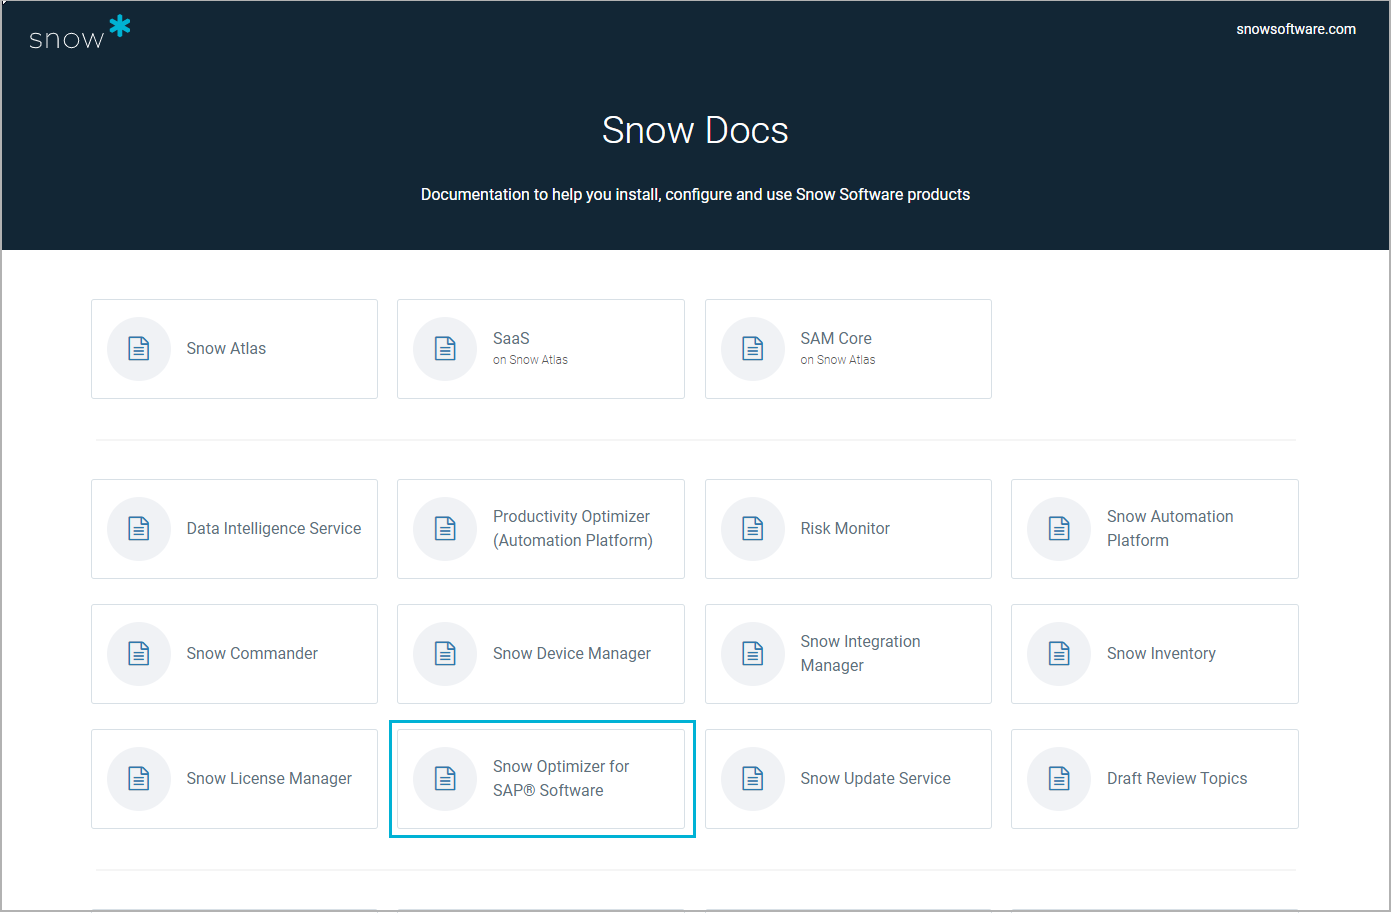Select Draft Review Topics label
This screenshot has width=1391, height=913.
(x=1177, y=779)
